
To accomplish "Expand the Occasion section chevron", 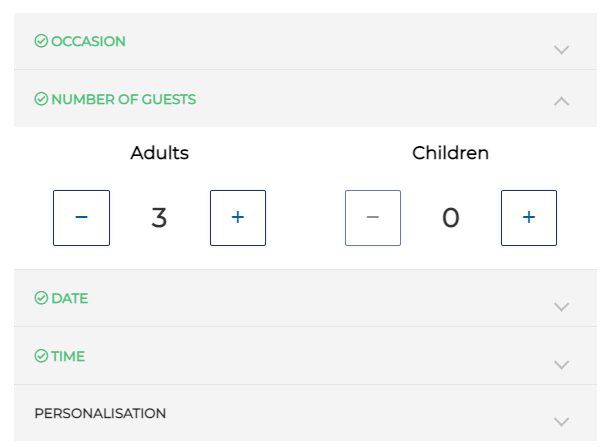I will [562, 50].
